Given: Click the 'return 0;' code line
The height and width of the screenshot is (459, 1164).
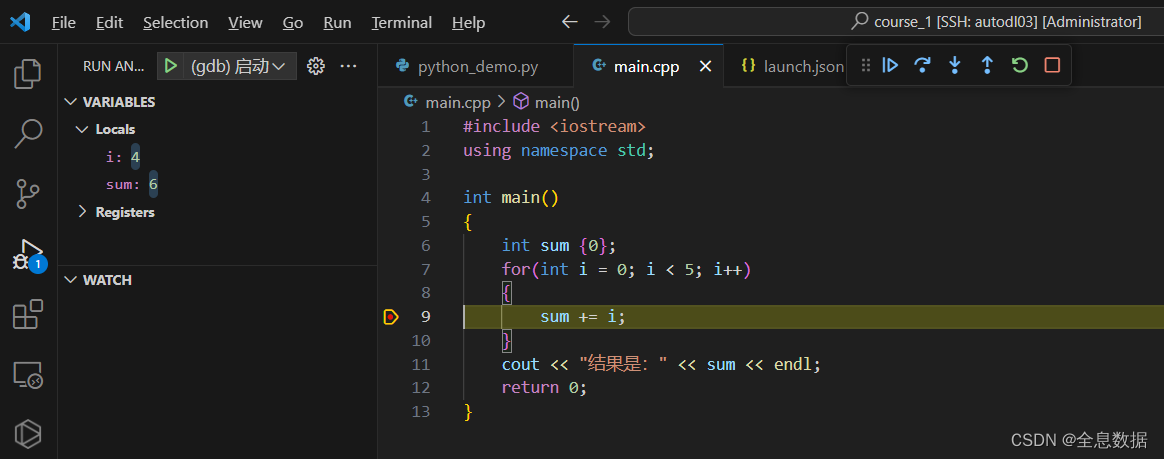Looking at the screenshot, I should [544, 388].
